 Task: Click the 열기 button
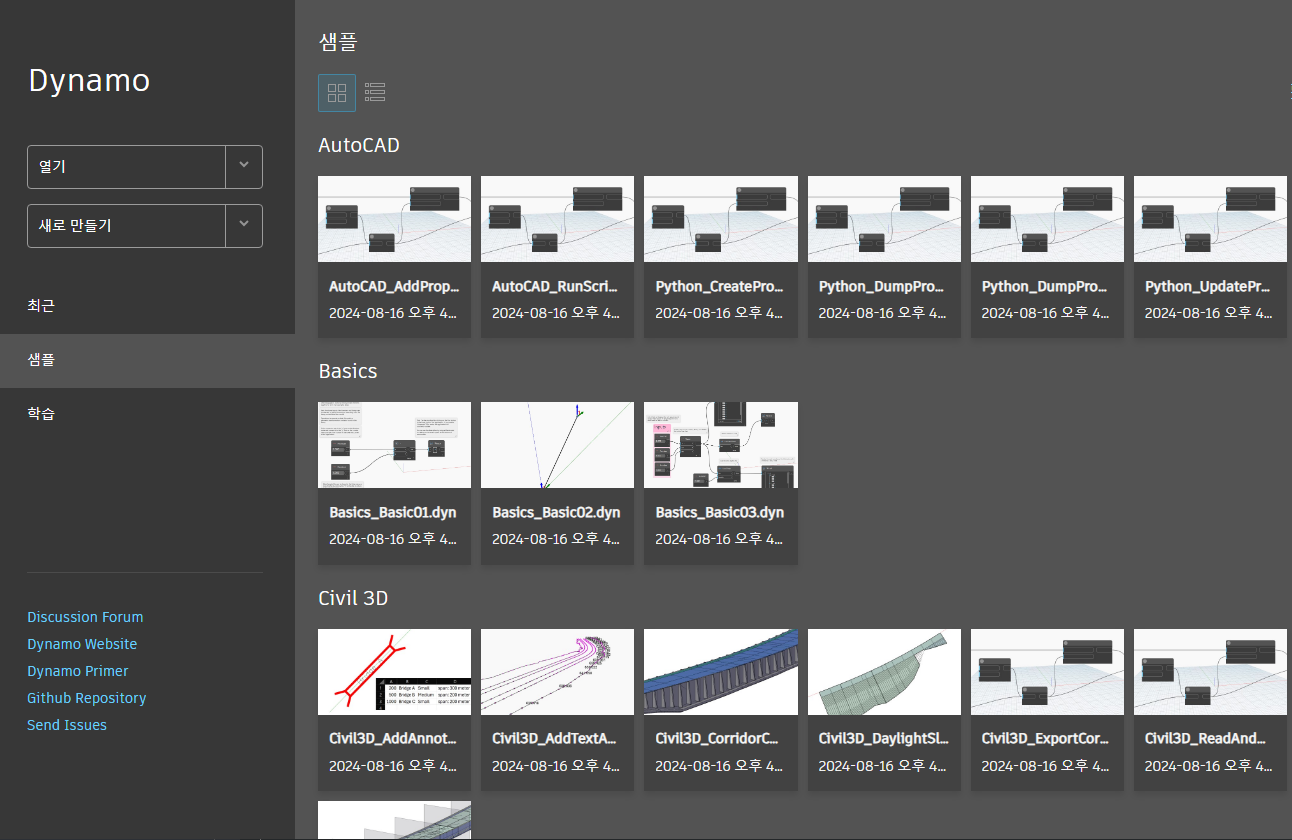126,167
